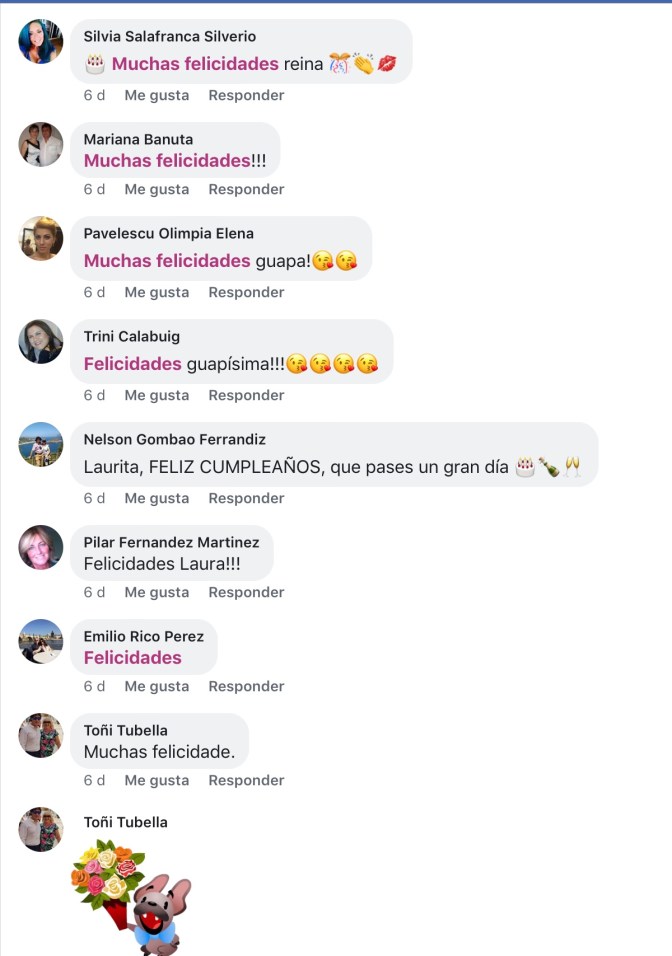Reply to Mariana Banuta's comment
This screenshot has width=672, height=956.
point(246,189)
